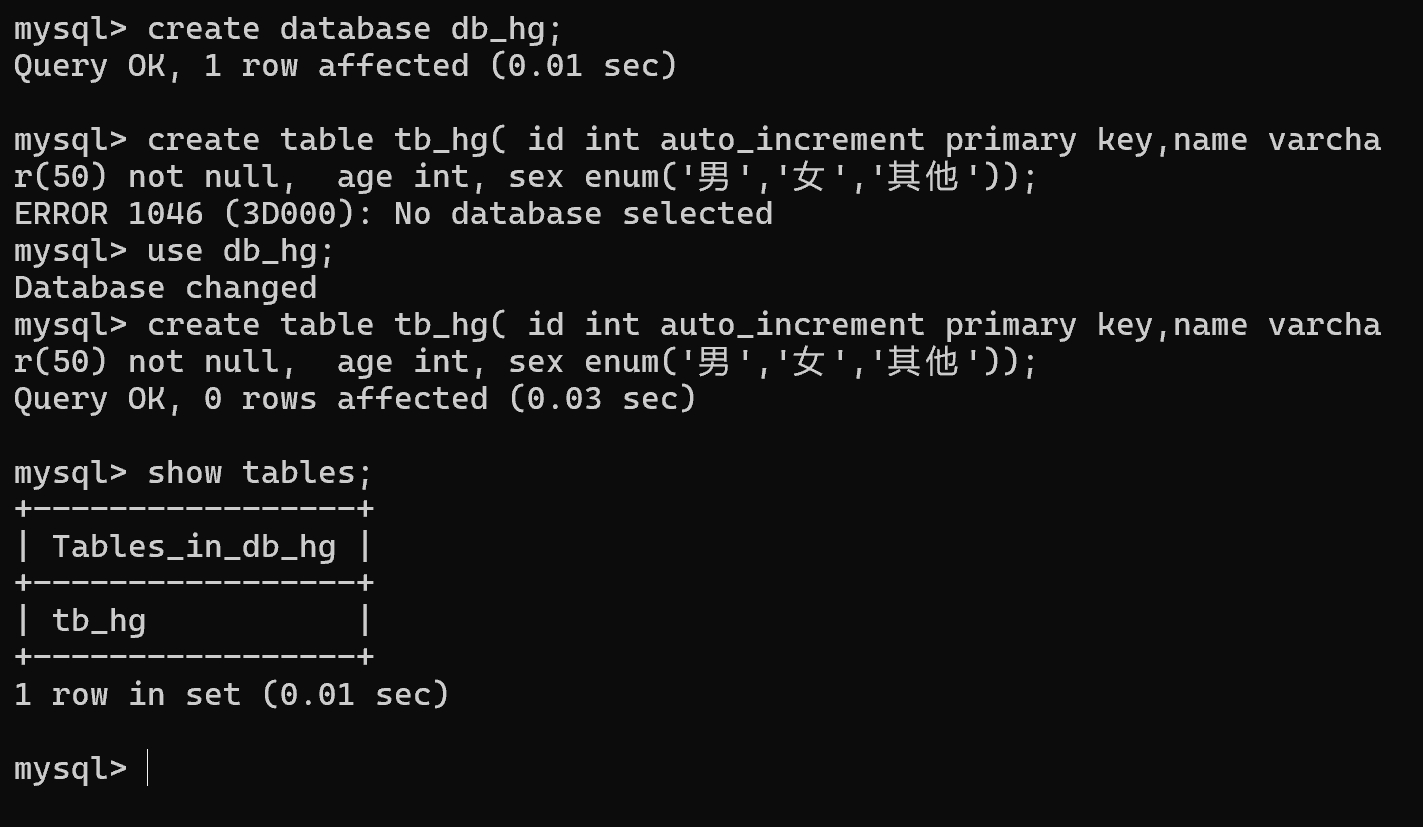Screen dimensions: 1423x827
Task: Select the "tb_hg" row in the result table
Action: pyautogui.click(x=99, y=620)
